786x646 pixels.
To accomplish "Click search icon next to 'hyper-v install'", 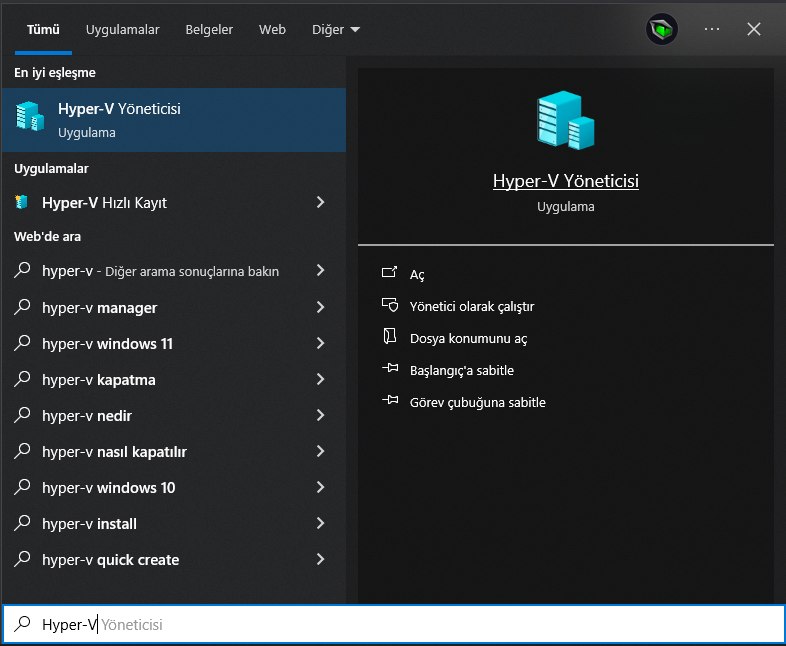I will pyautogui.click(x=22, y=523).
